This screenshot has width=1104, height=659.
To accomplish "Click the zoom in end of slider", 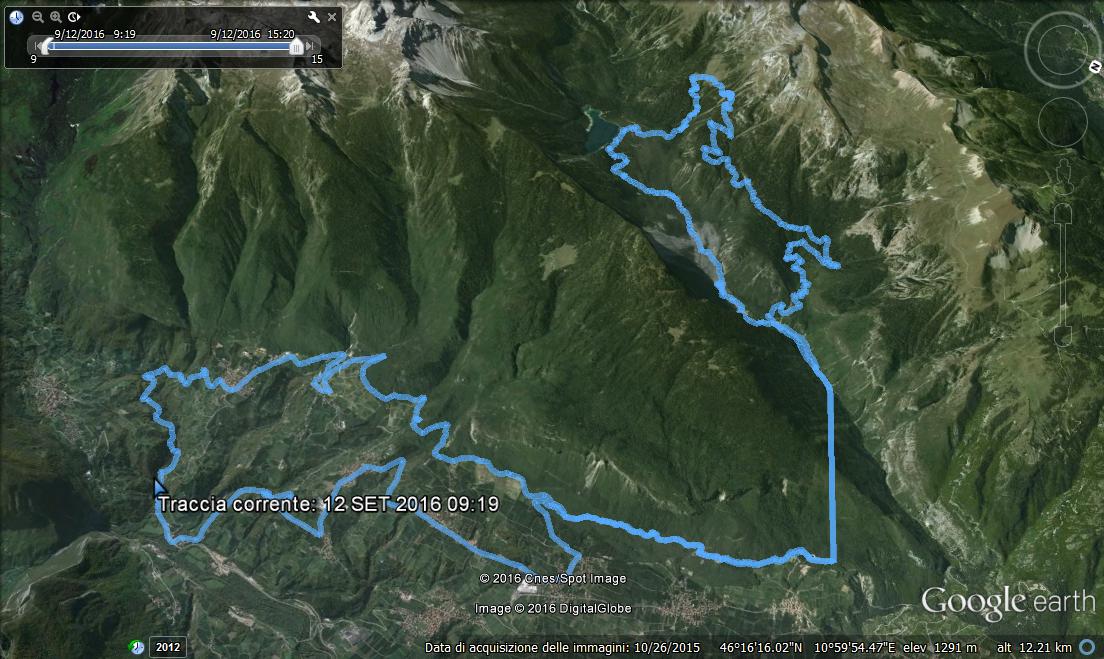I will [1063, 213].
